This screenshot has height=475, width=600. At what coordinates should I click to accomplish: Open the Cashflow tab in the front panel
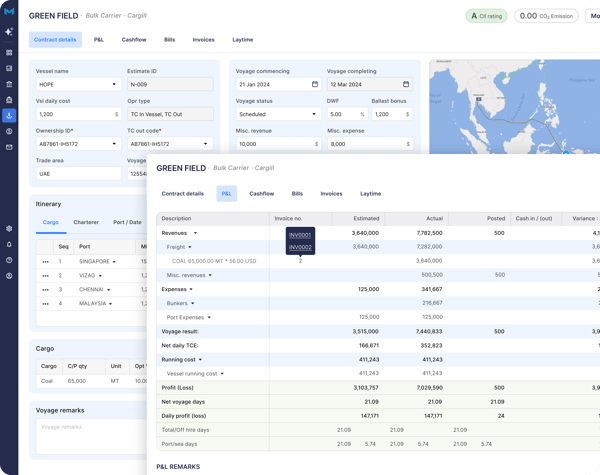(262, 194)
